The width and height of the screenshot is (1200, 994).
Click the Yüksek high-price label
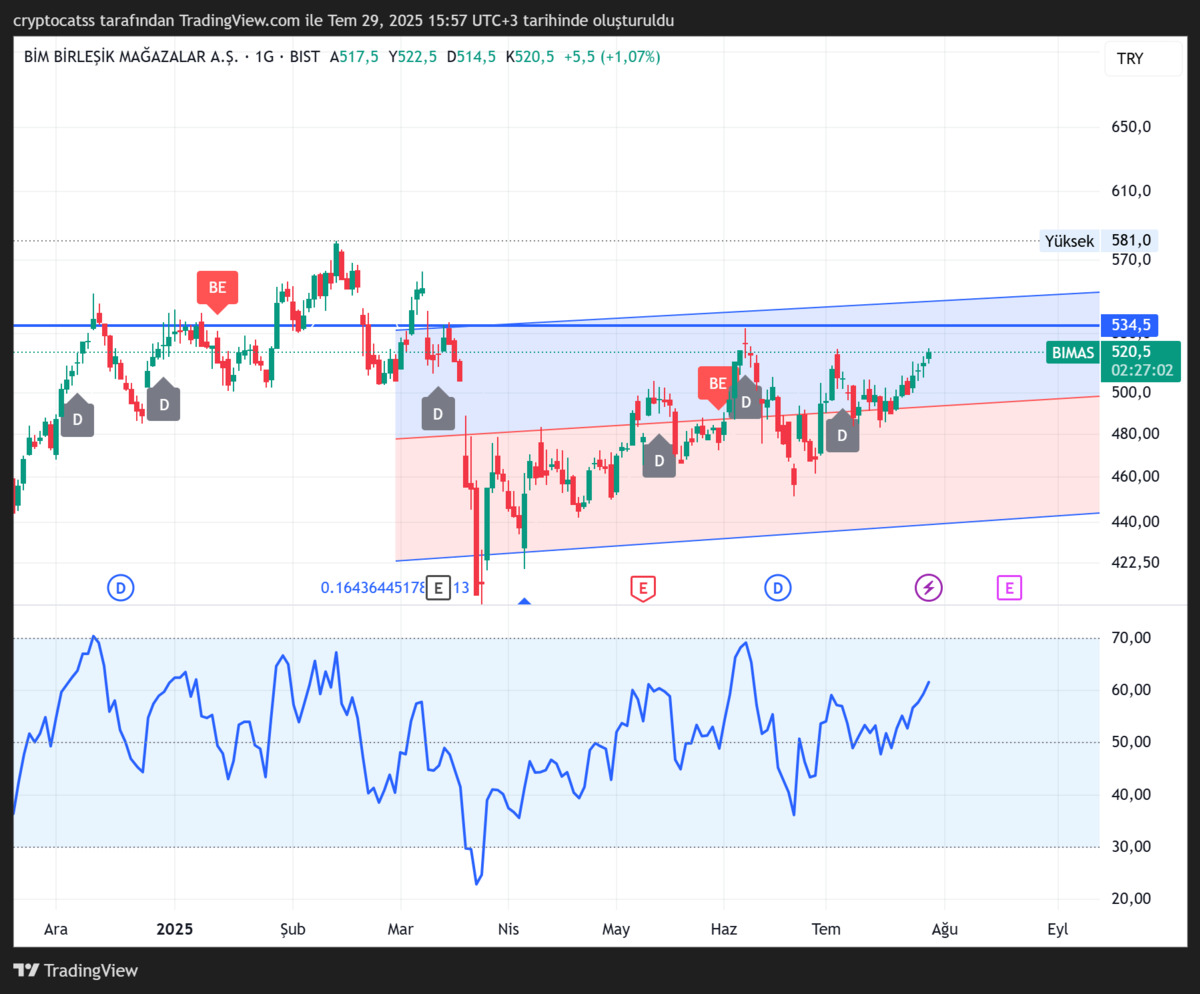tap(1069, 241)
